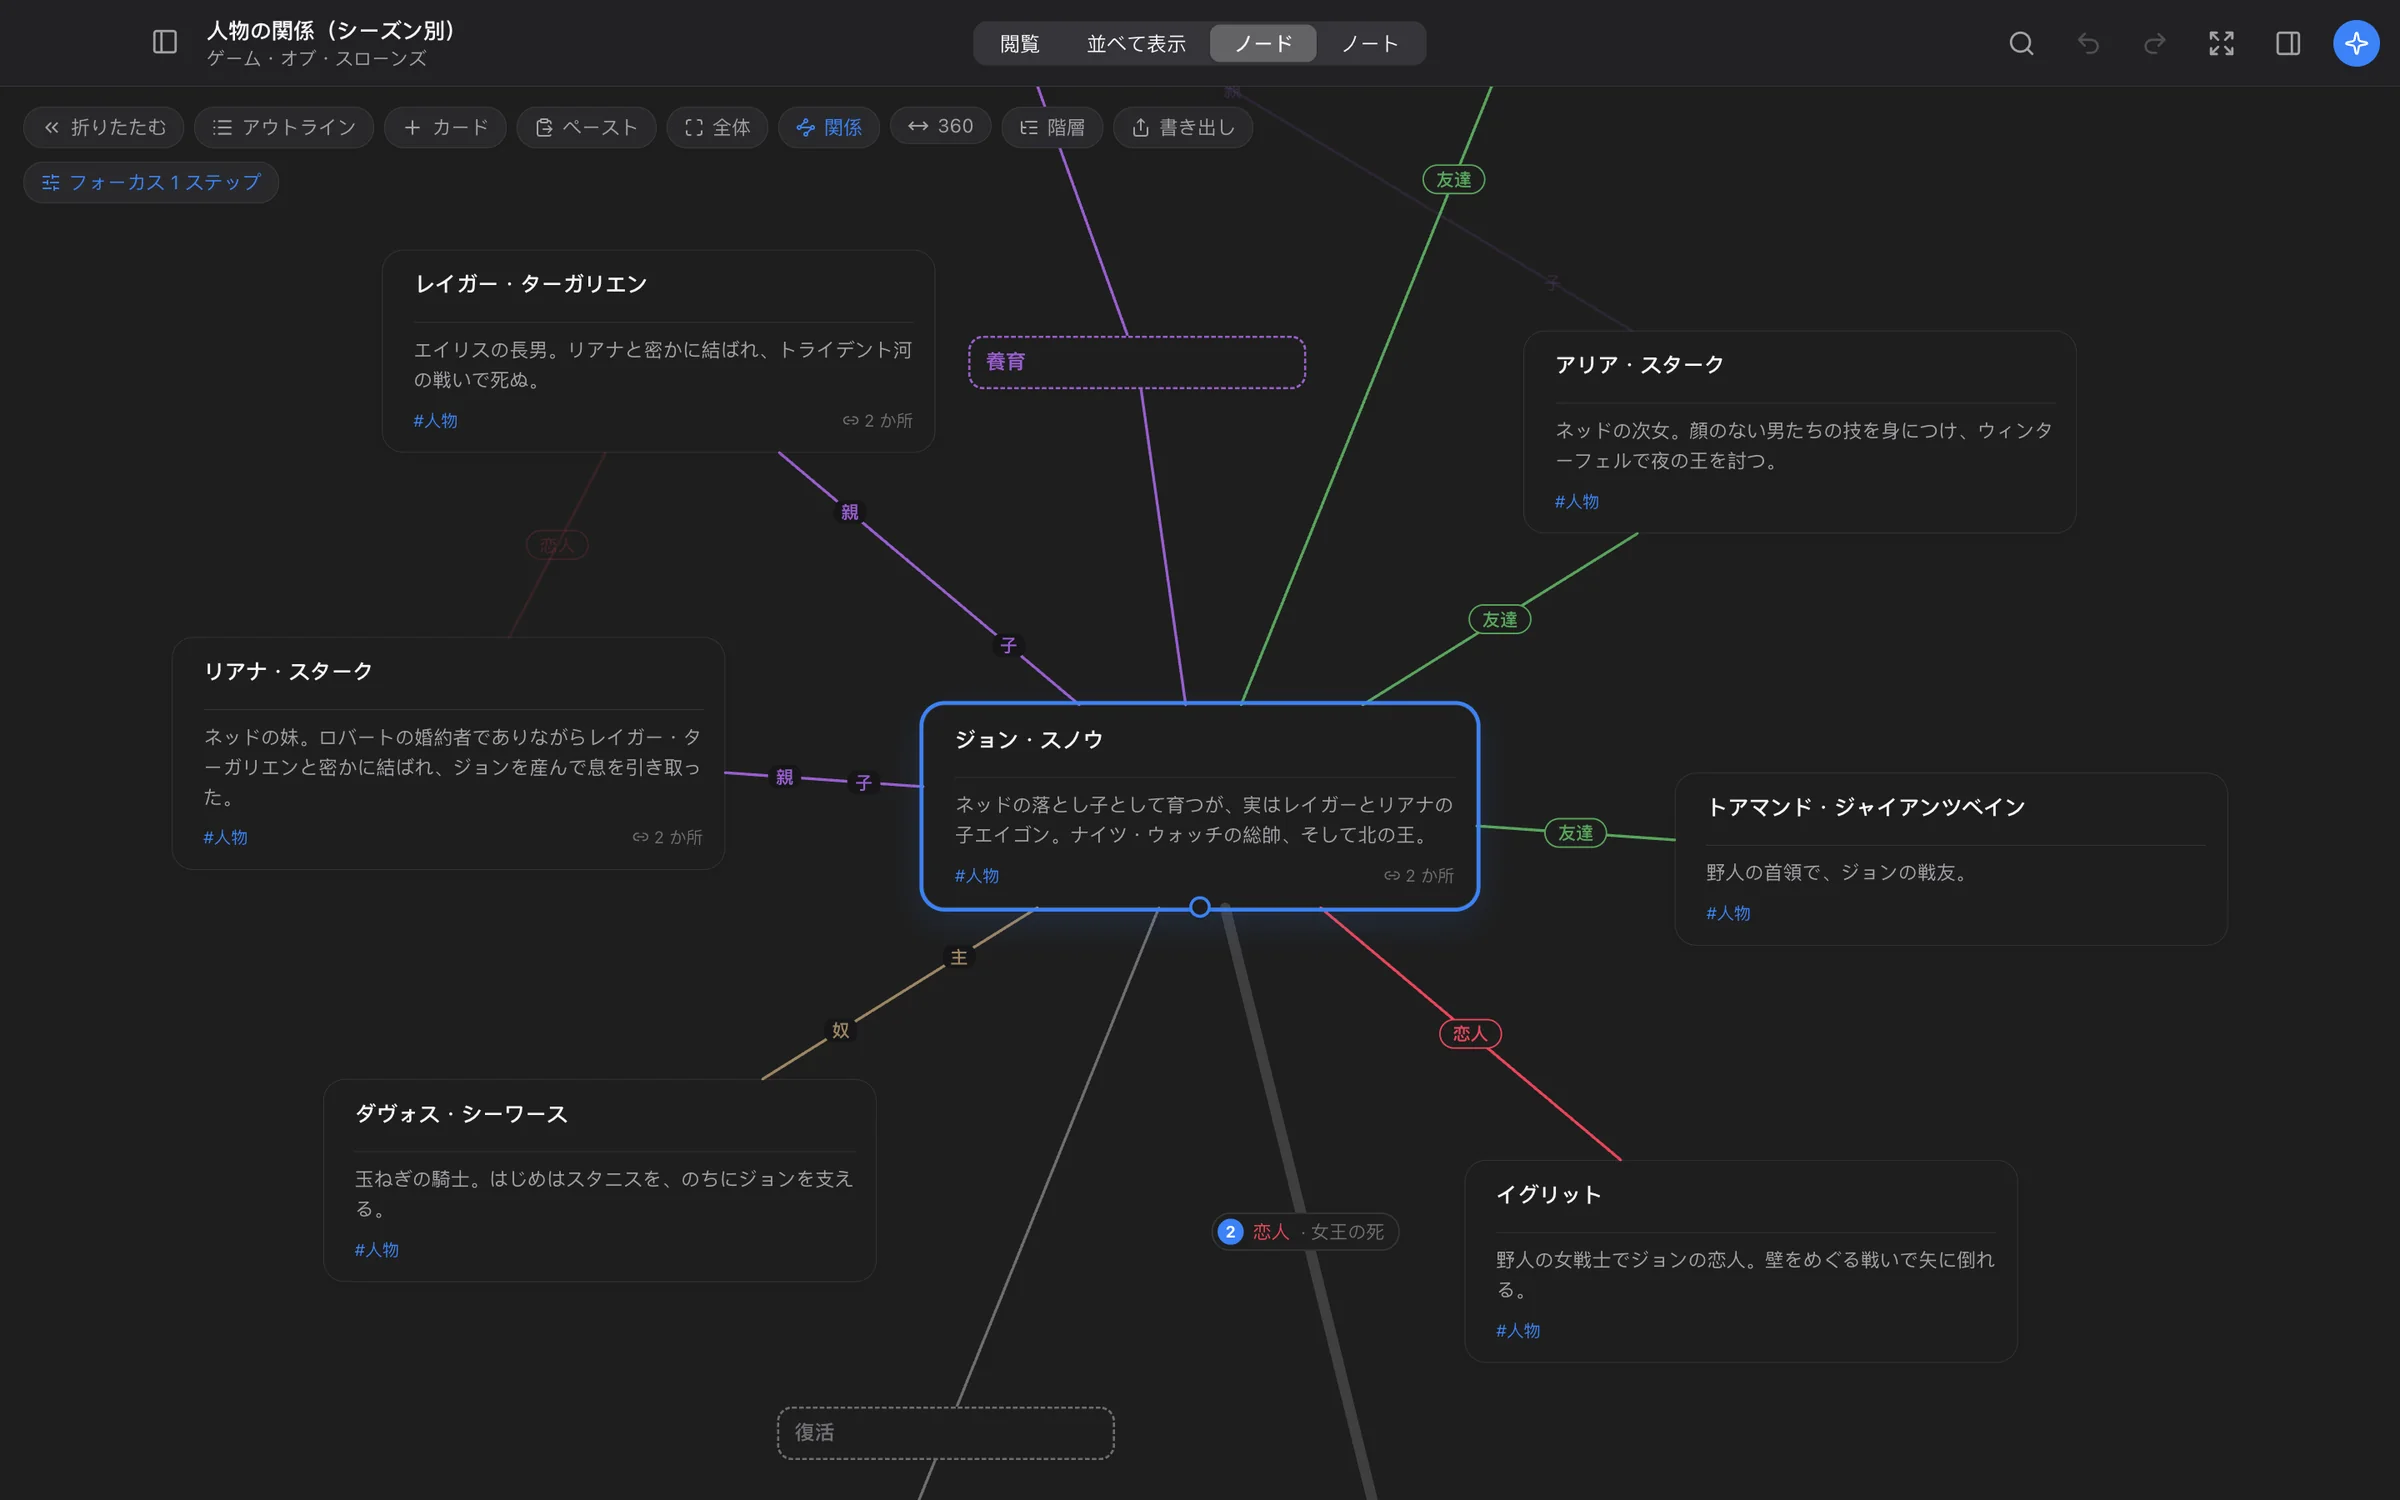
Task: Open 2 か所 links on リアナ card
Action: (667, 837)
